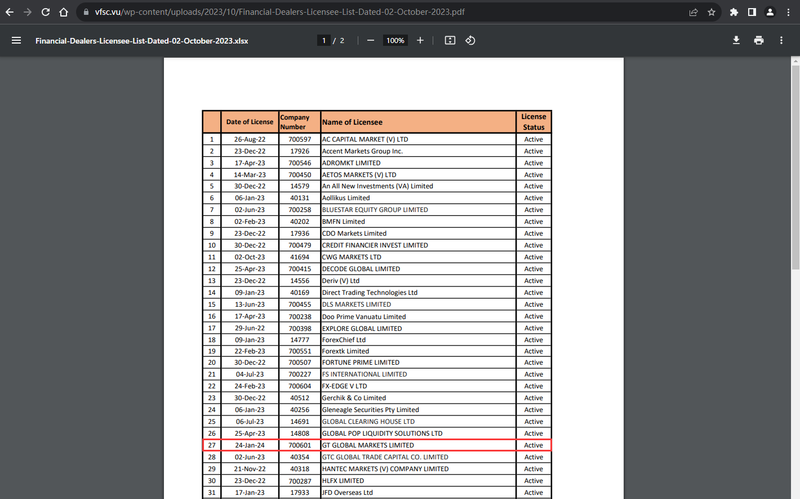Click the 'Date of License' column header
This screenshot has width=800, height=499.
coord(249,122)
